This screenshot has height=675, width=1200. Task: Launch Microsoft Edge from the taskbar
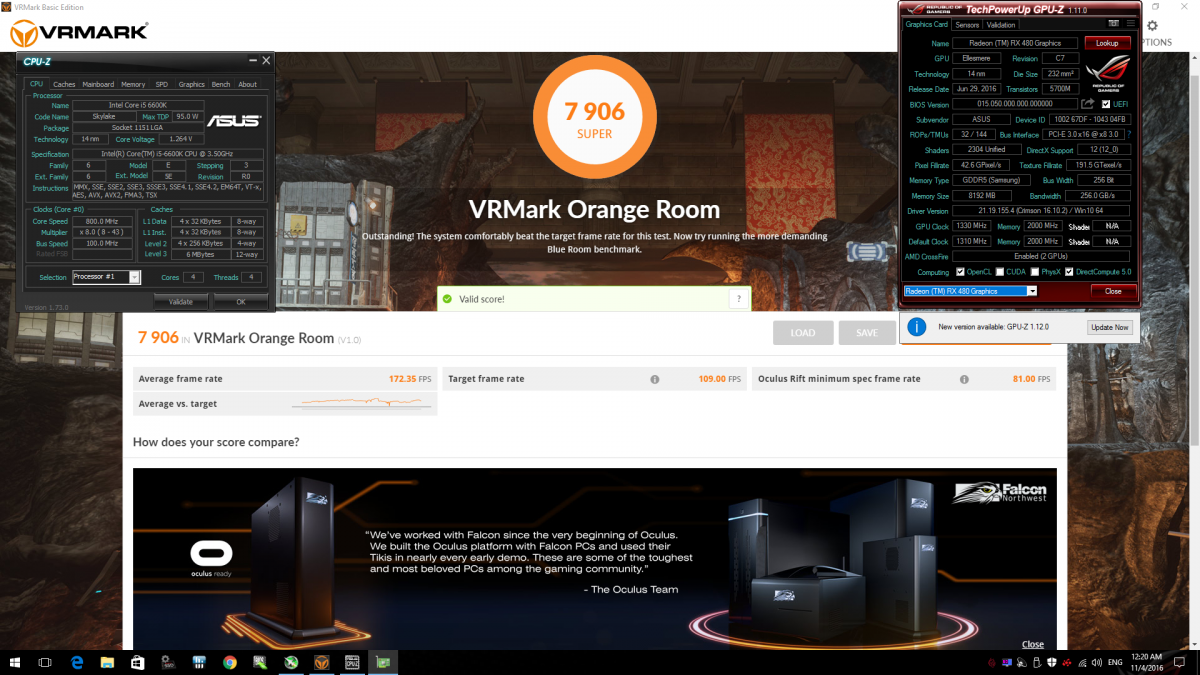tap(77, 662)
